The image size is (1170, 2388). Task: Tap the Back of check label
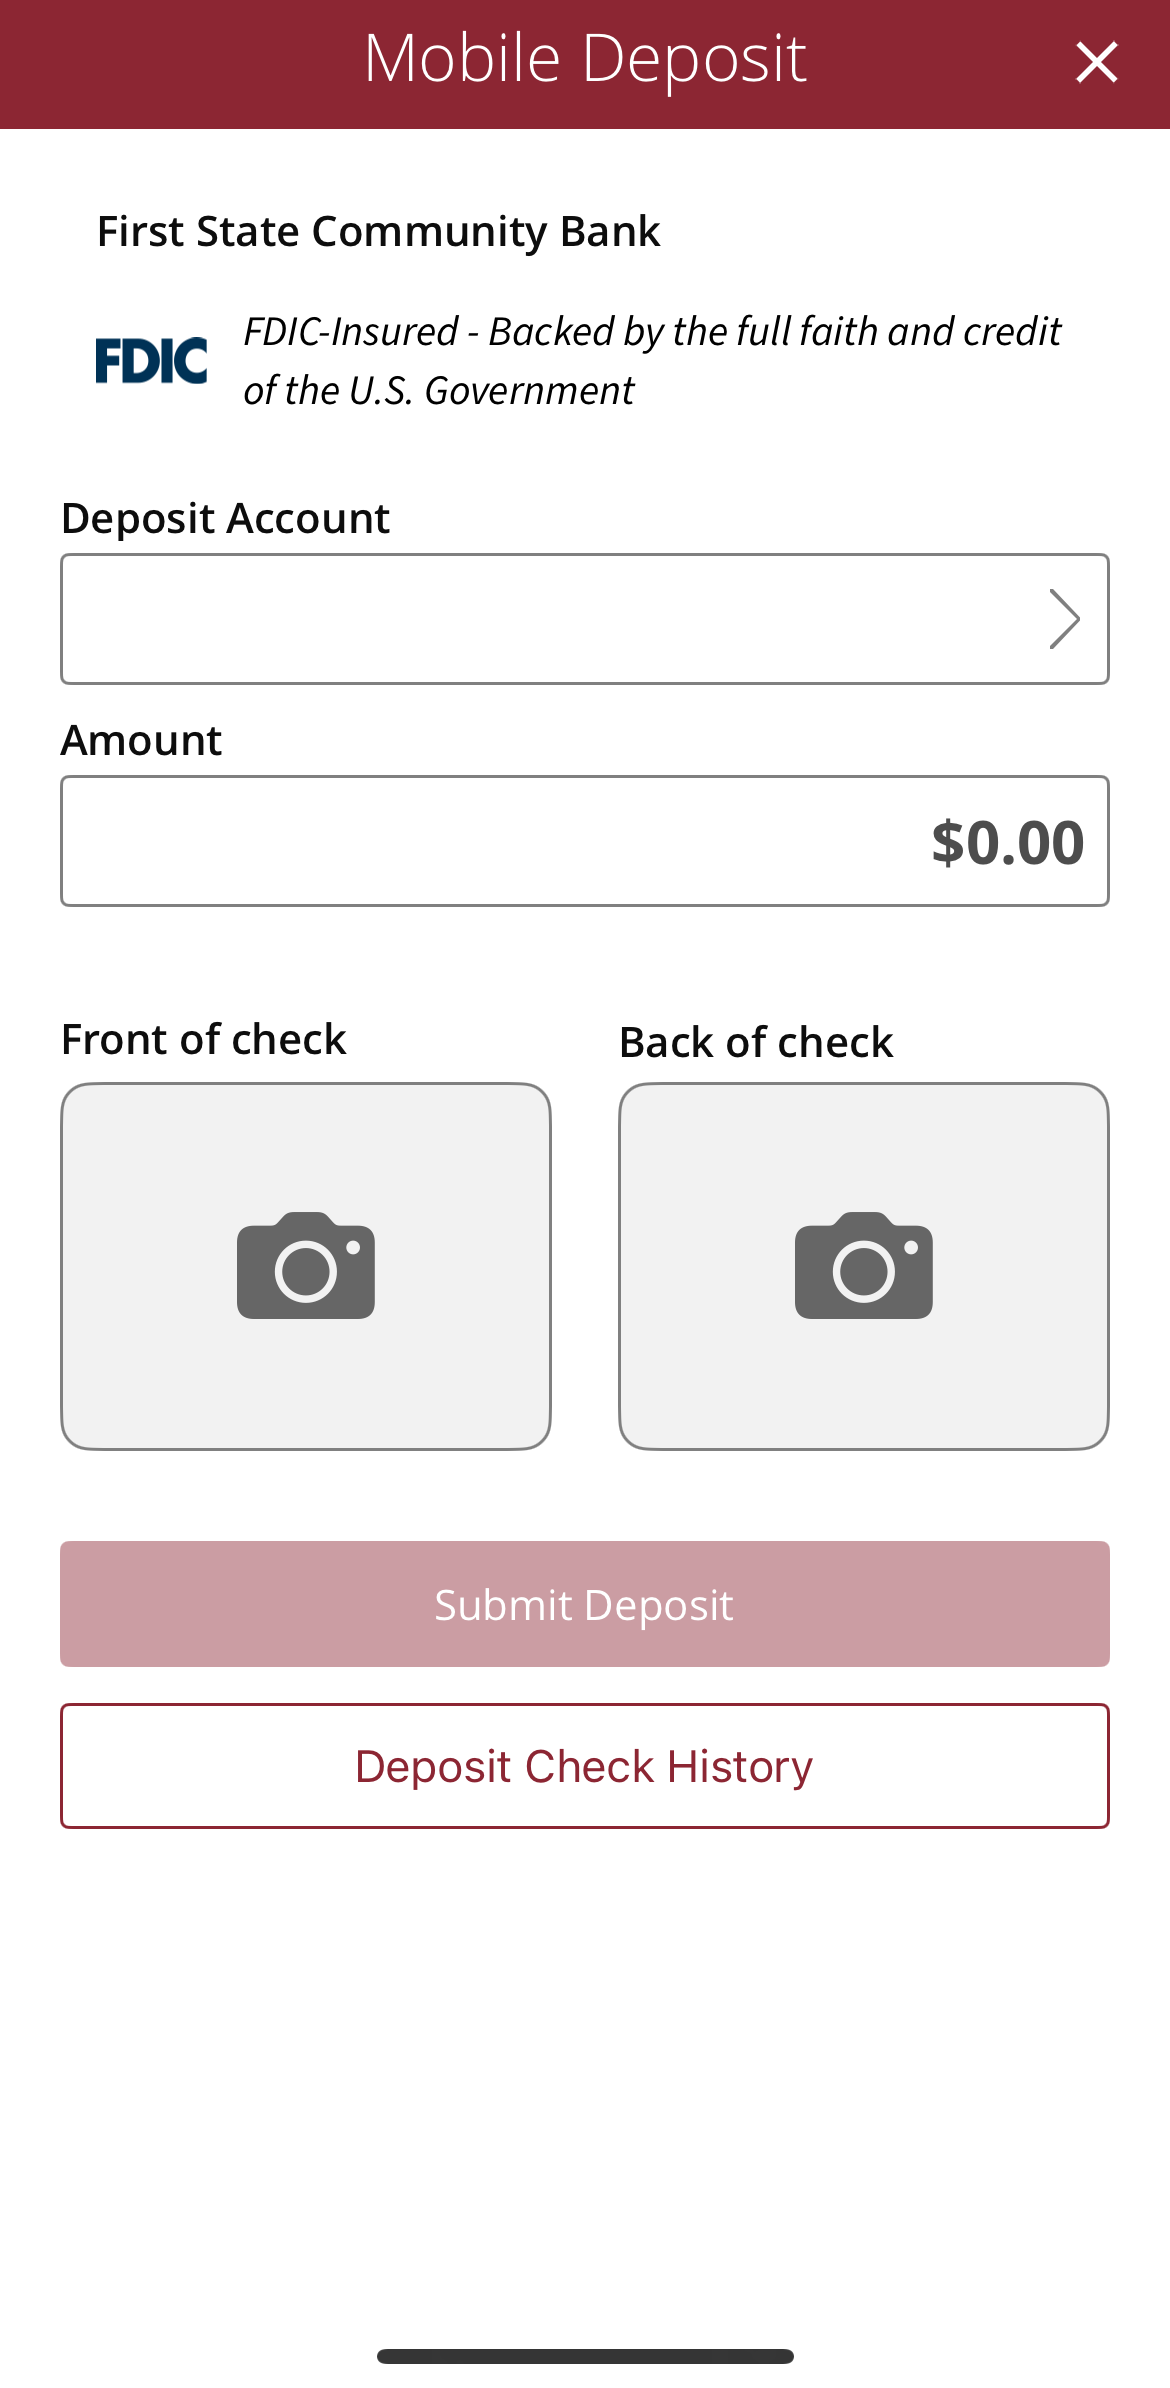pos(756,1042)
